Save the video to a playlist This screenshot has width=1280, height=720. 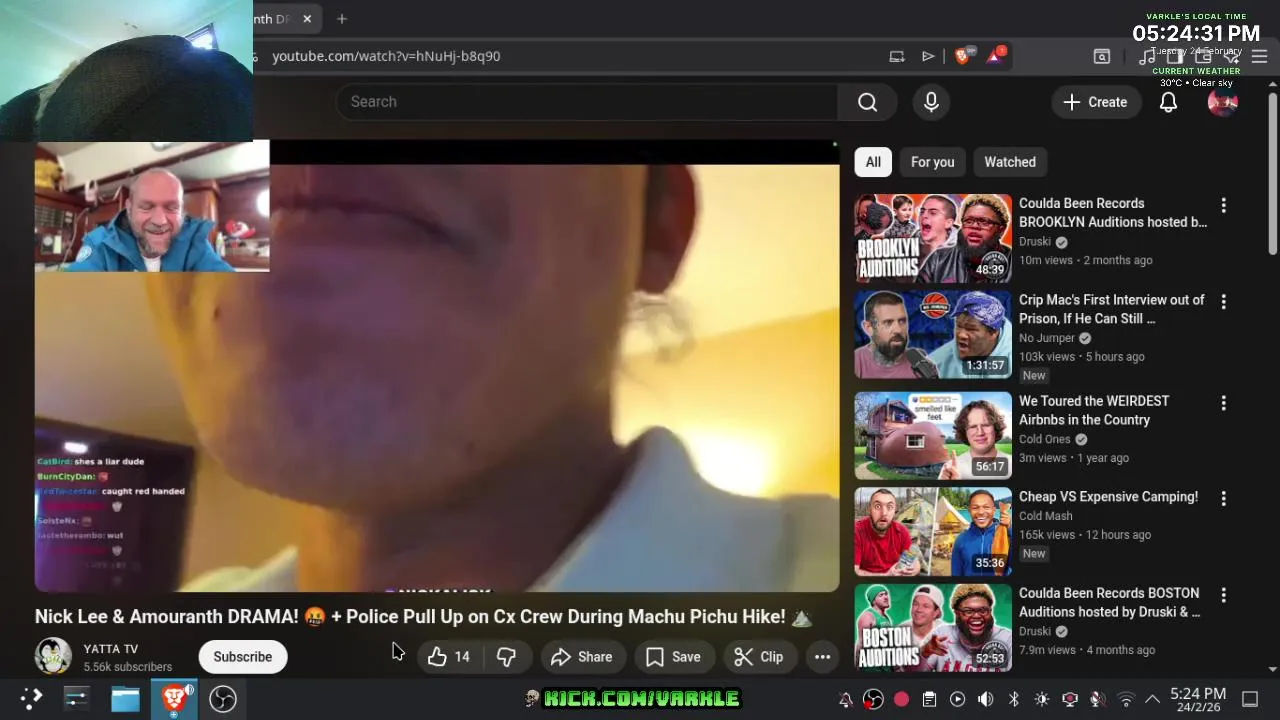coord(673,657)
